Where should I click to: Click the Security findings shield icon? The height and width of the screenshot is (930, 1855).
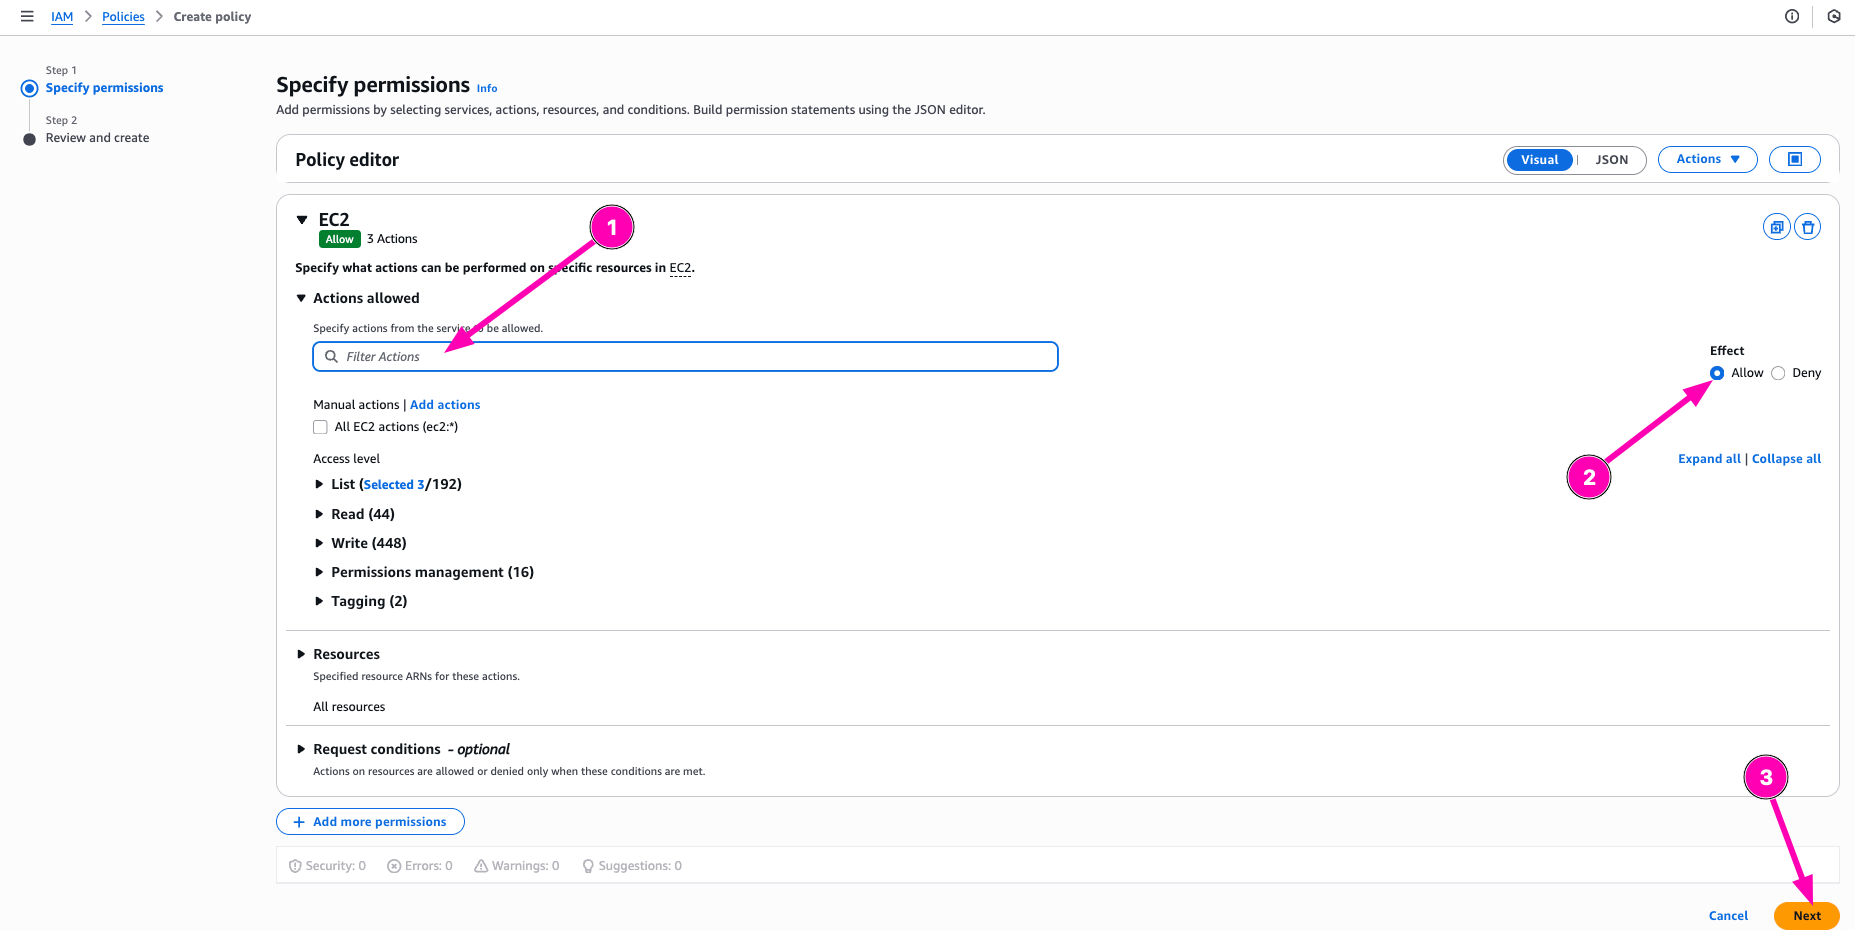295,866
